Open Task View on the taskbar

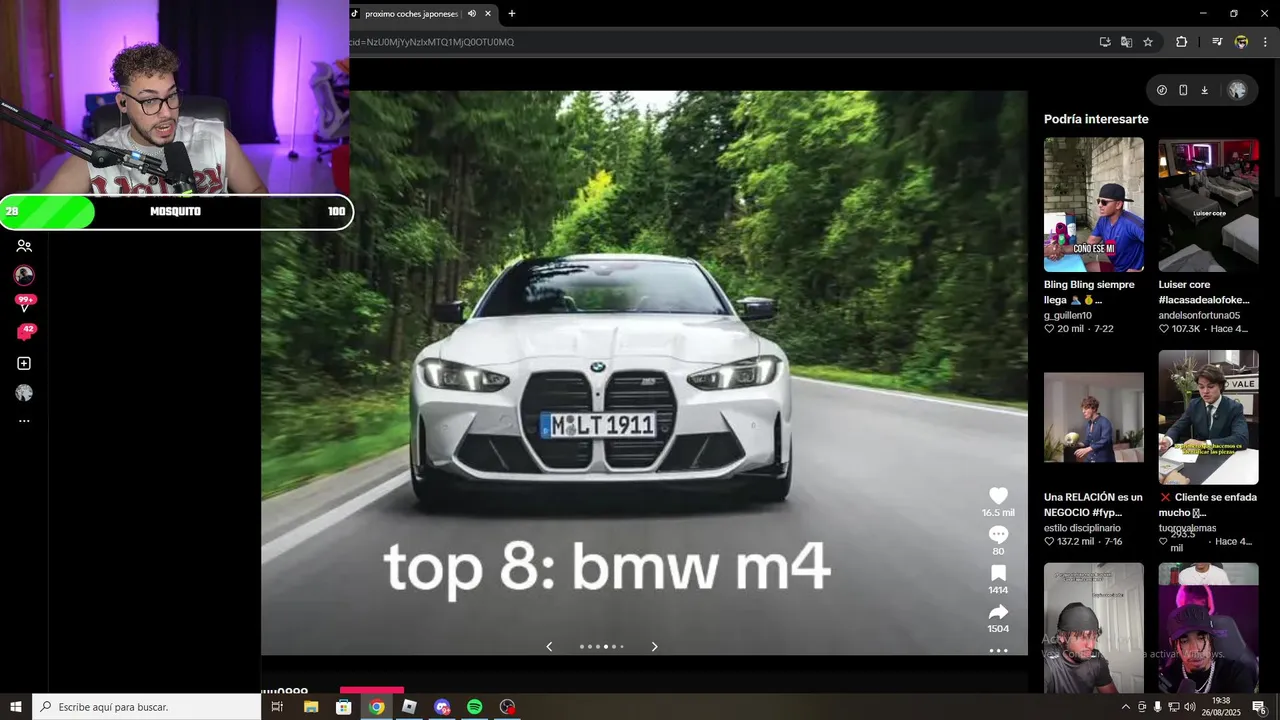278,707
